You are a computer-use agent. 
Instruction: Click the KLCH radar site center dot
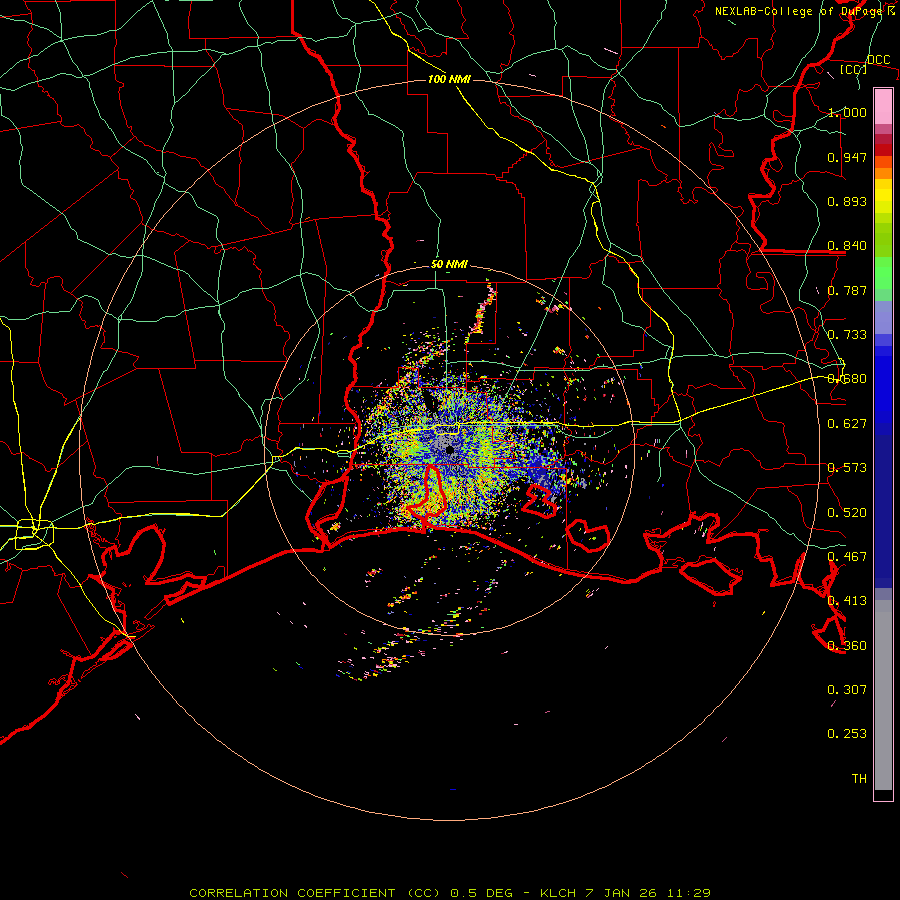pos(449,451)
